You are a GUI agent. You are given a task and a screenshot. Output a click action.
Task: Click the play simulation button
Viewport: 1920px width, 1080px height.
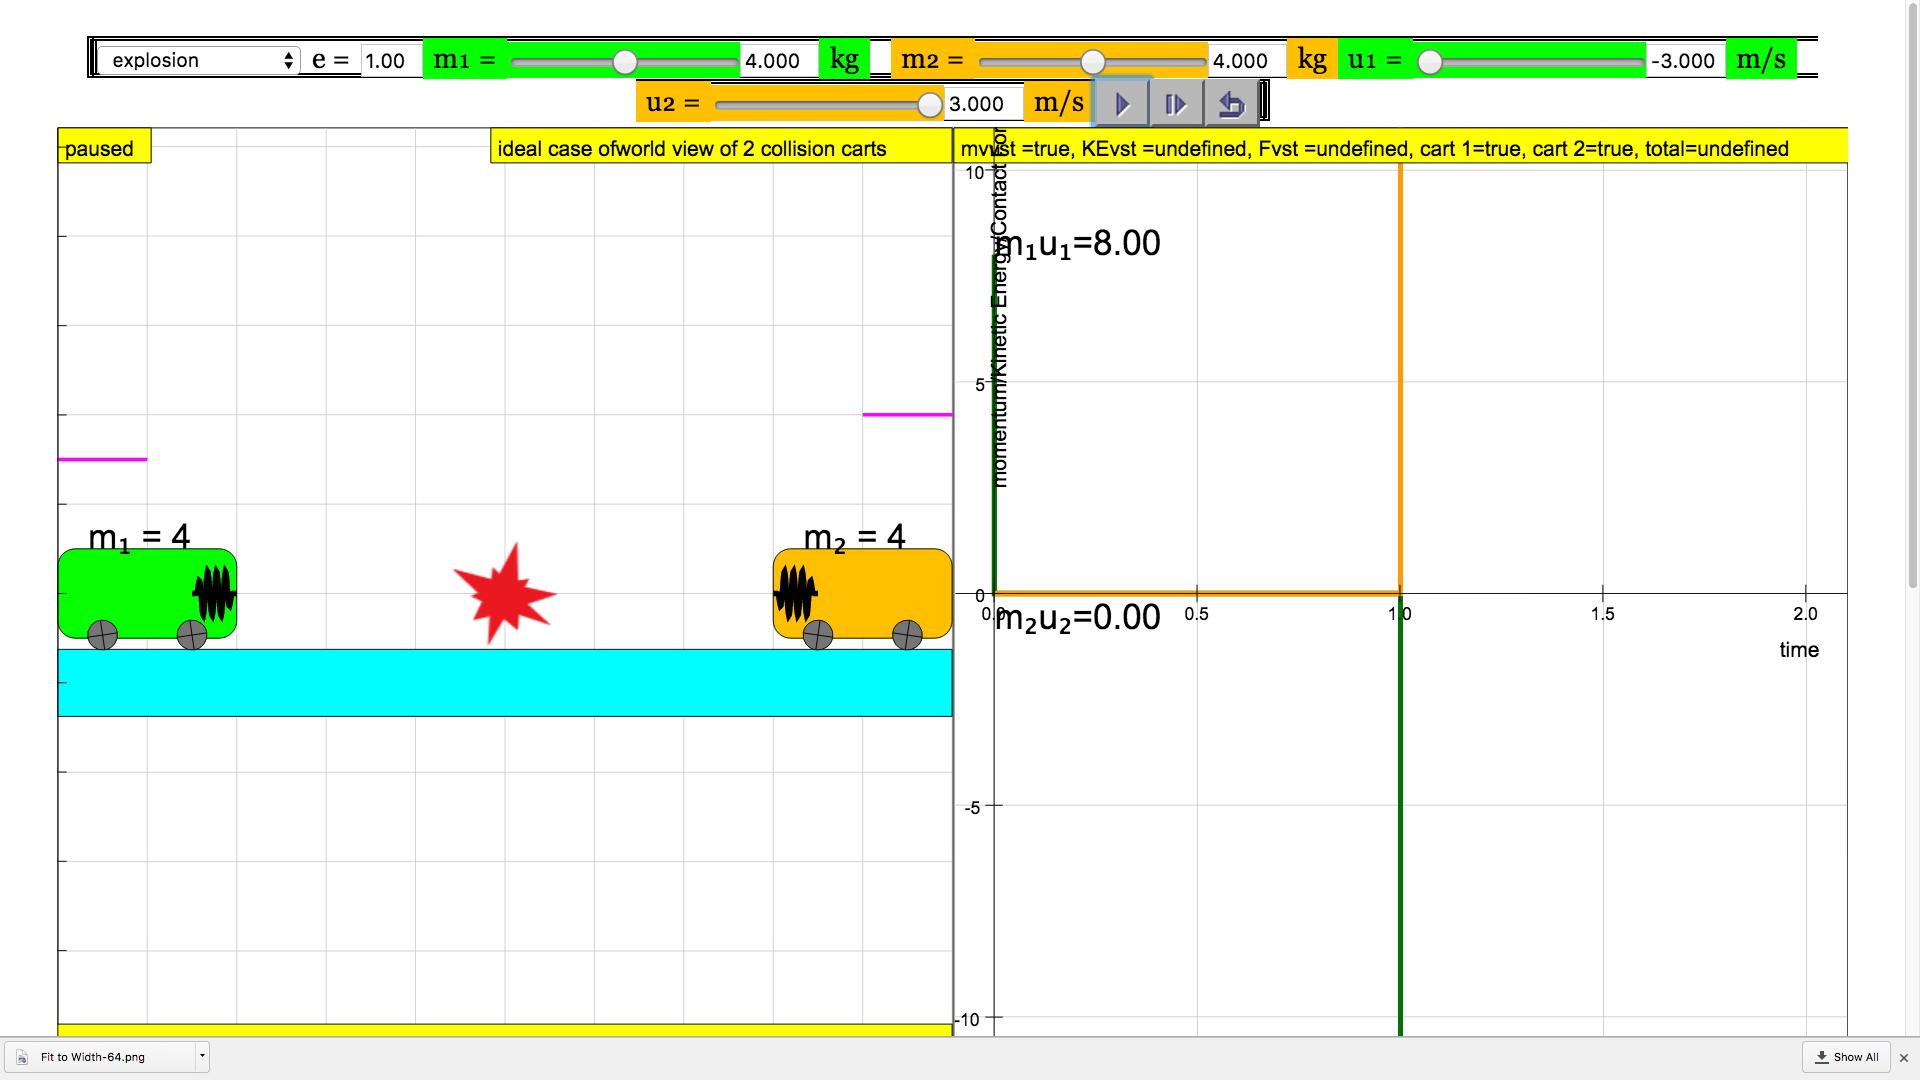click(x=1122, y=104)
